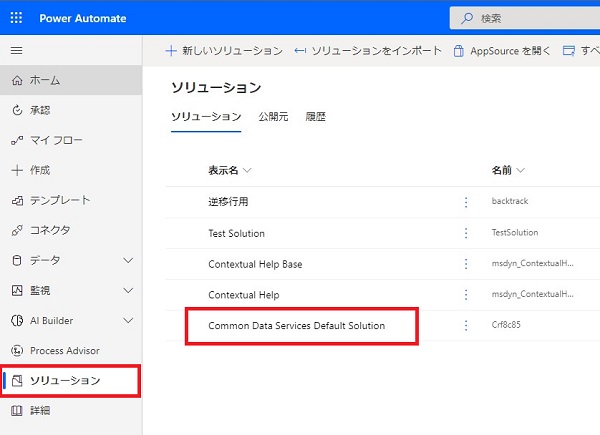Screen dimensions: 600x435
Task: Click the approvals clock icon
Action: (17, 110)
